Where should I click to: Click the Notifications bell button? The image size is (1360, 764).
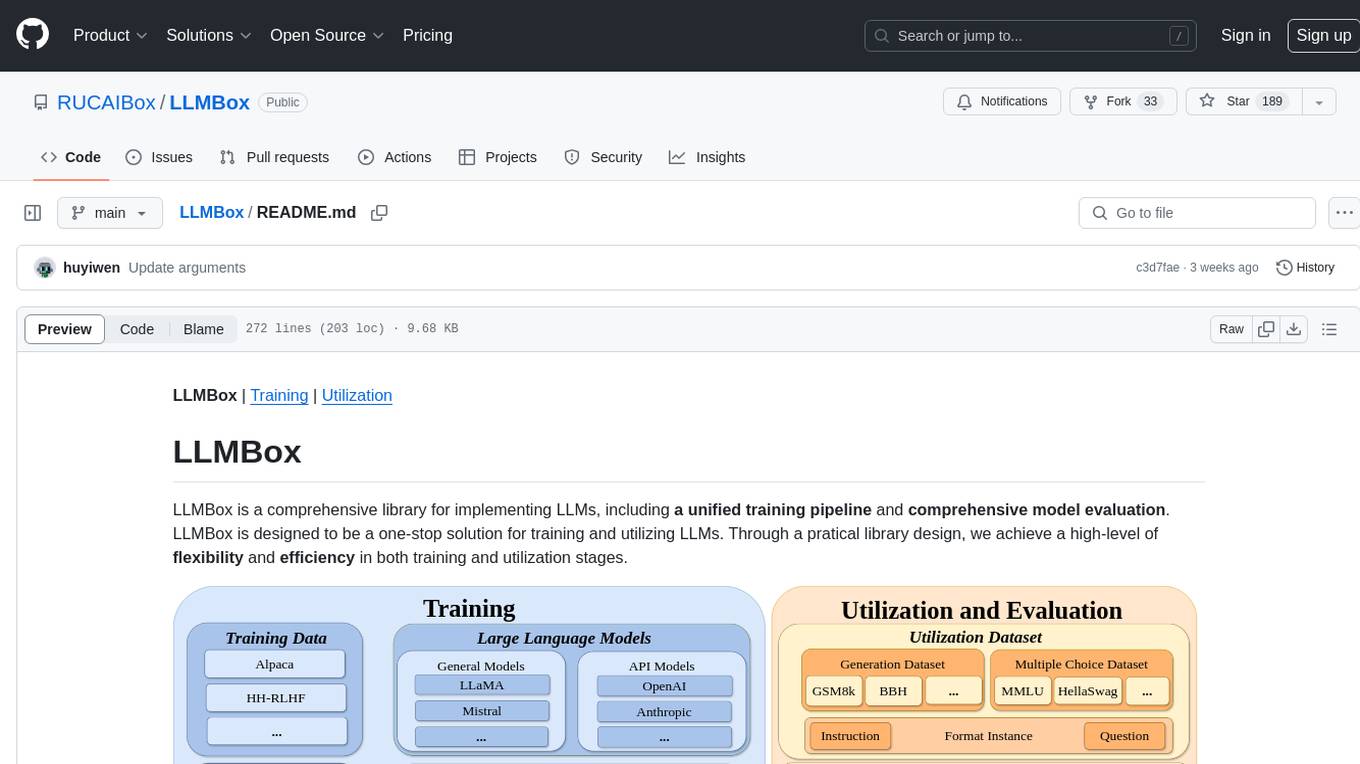1002,102
